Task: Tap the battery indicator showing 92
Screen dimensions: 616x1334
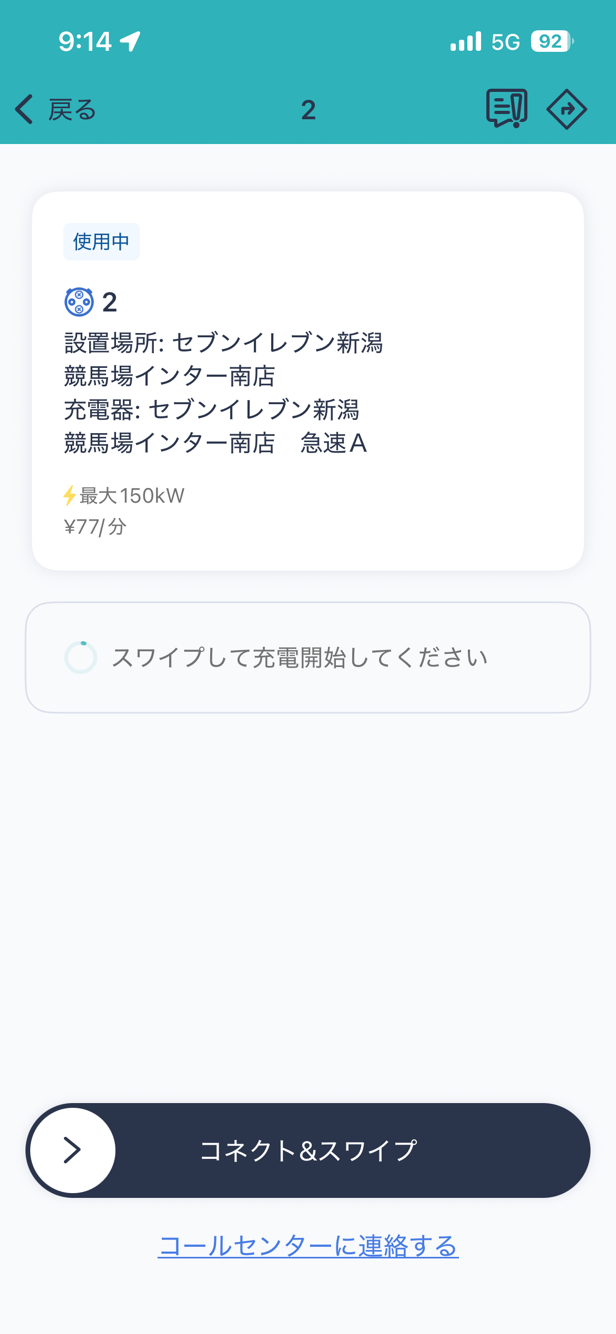Action: coord(551,42)
